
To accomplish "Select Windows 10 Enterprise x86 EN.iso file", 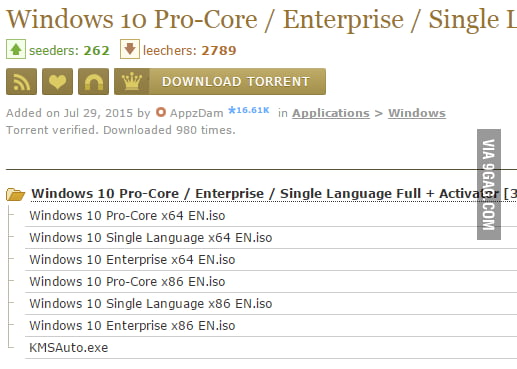I will coord(132,326).
